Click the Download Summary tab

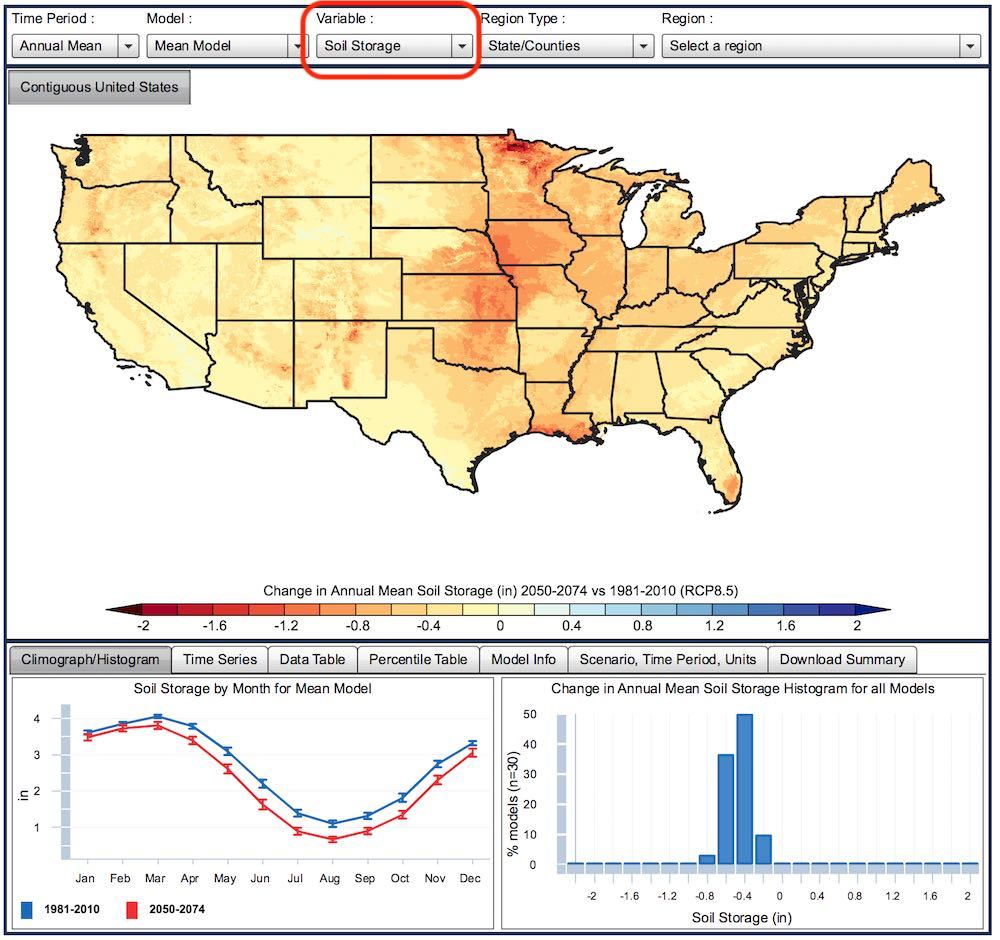(842, 659)
